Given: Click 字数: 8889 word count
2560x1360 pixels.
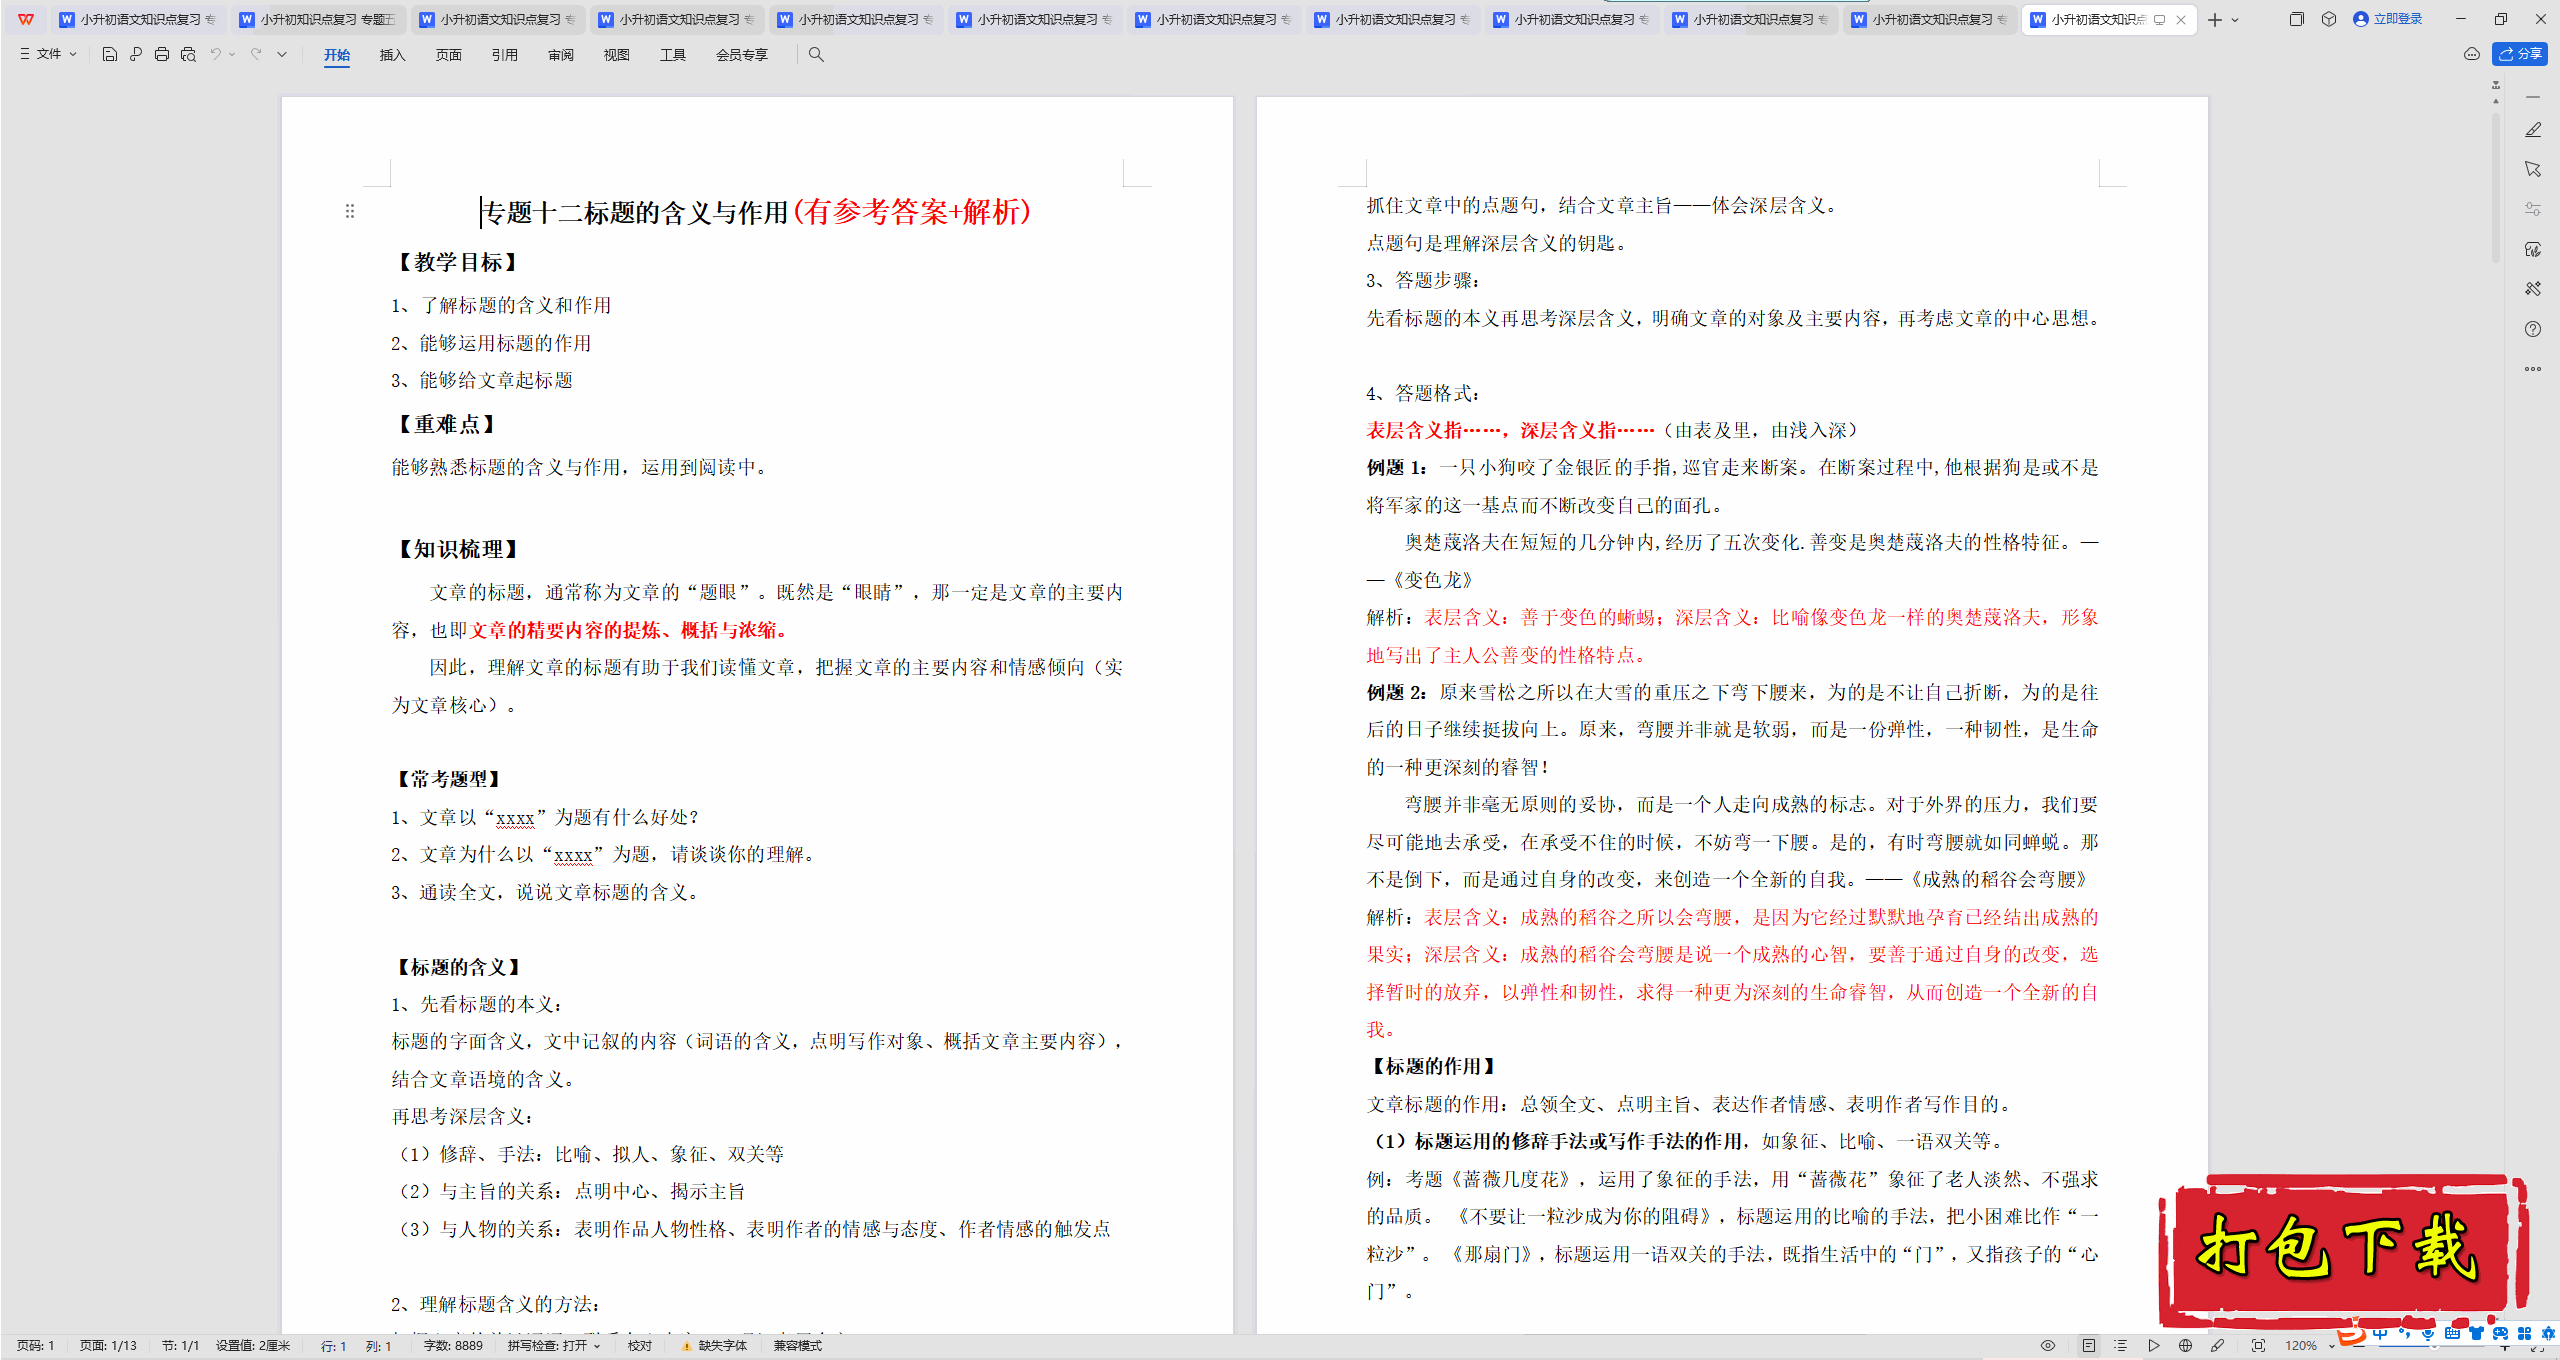Looking at the screenshot, I should pos(453,1346).
